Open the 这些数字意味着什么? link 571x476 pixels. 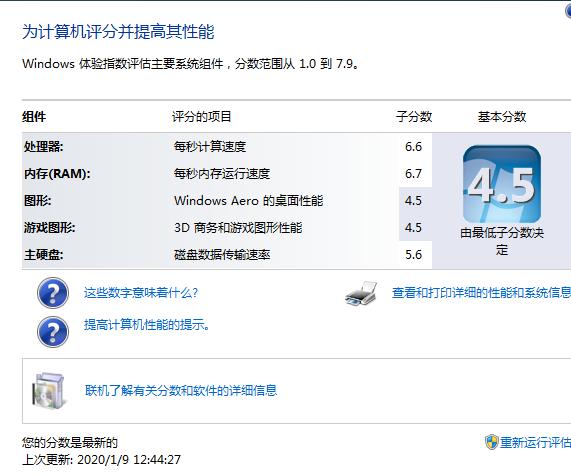click(x=141, y=293)
